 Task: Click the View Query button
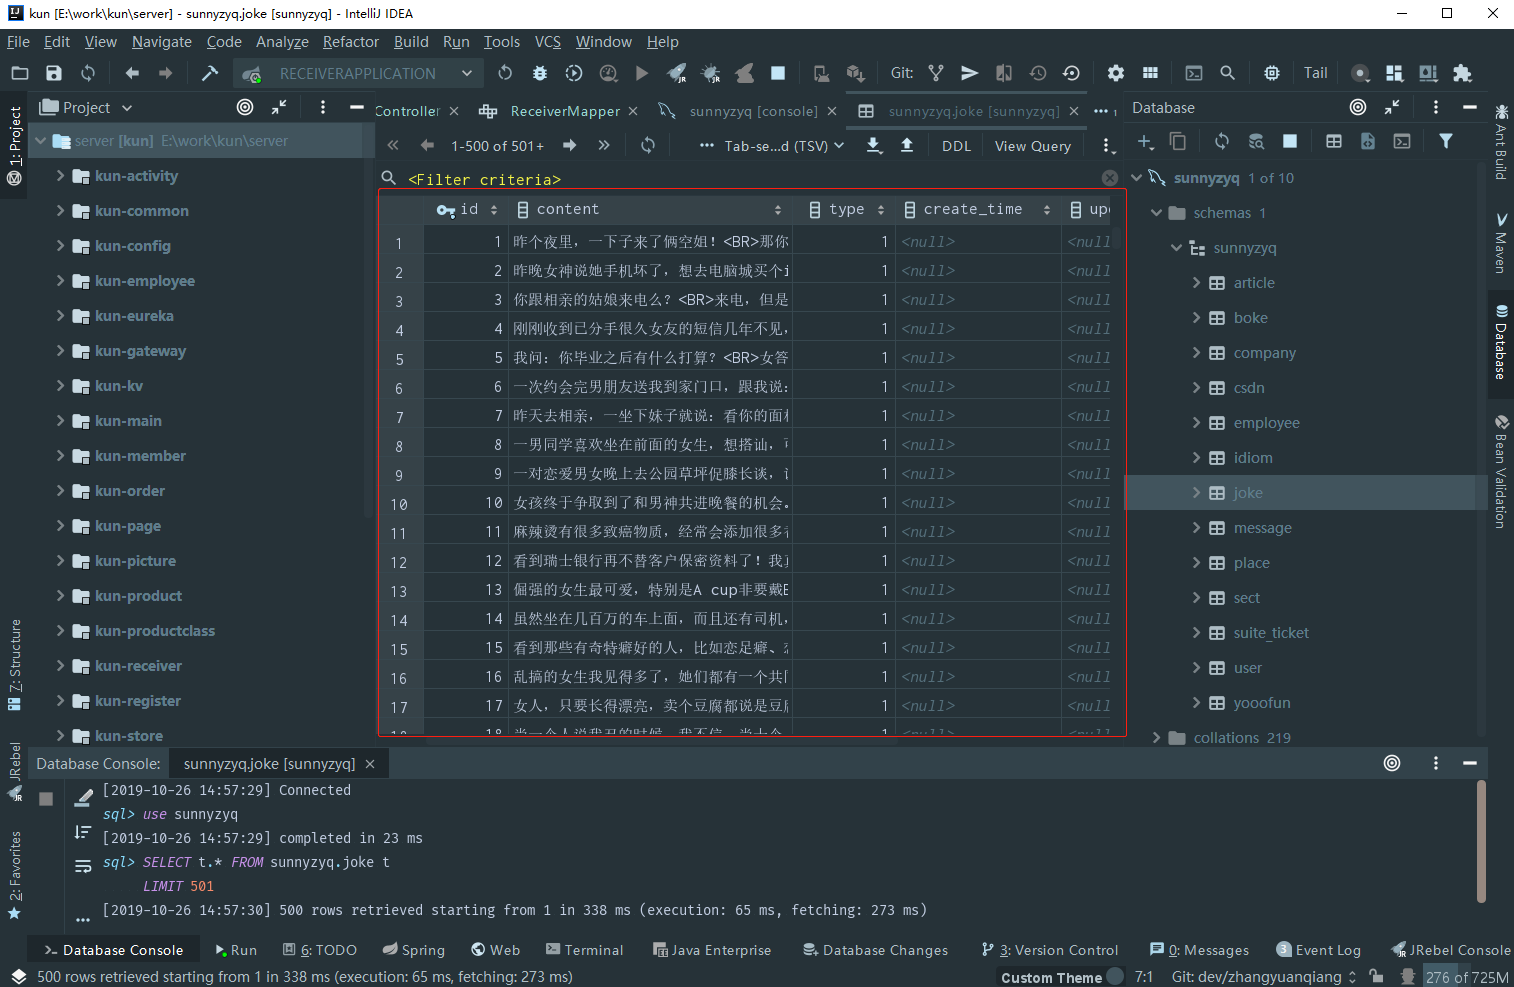click(1033, 146)
